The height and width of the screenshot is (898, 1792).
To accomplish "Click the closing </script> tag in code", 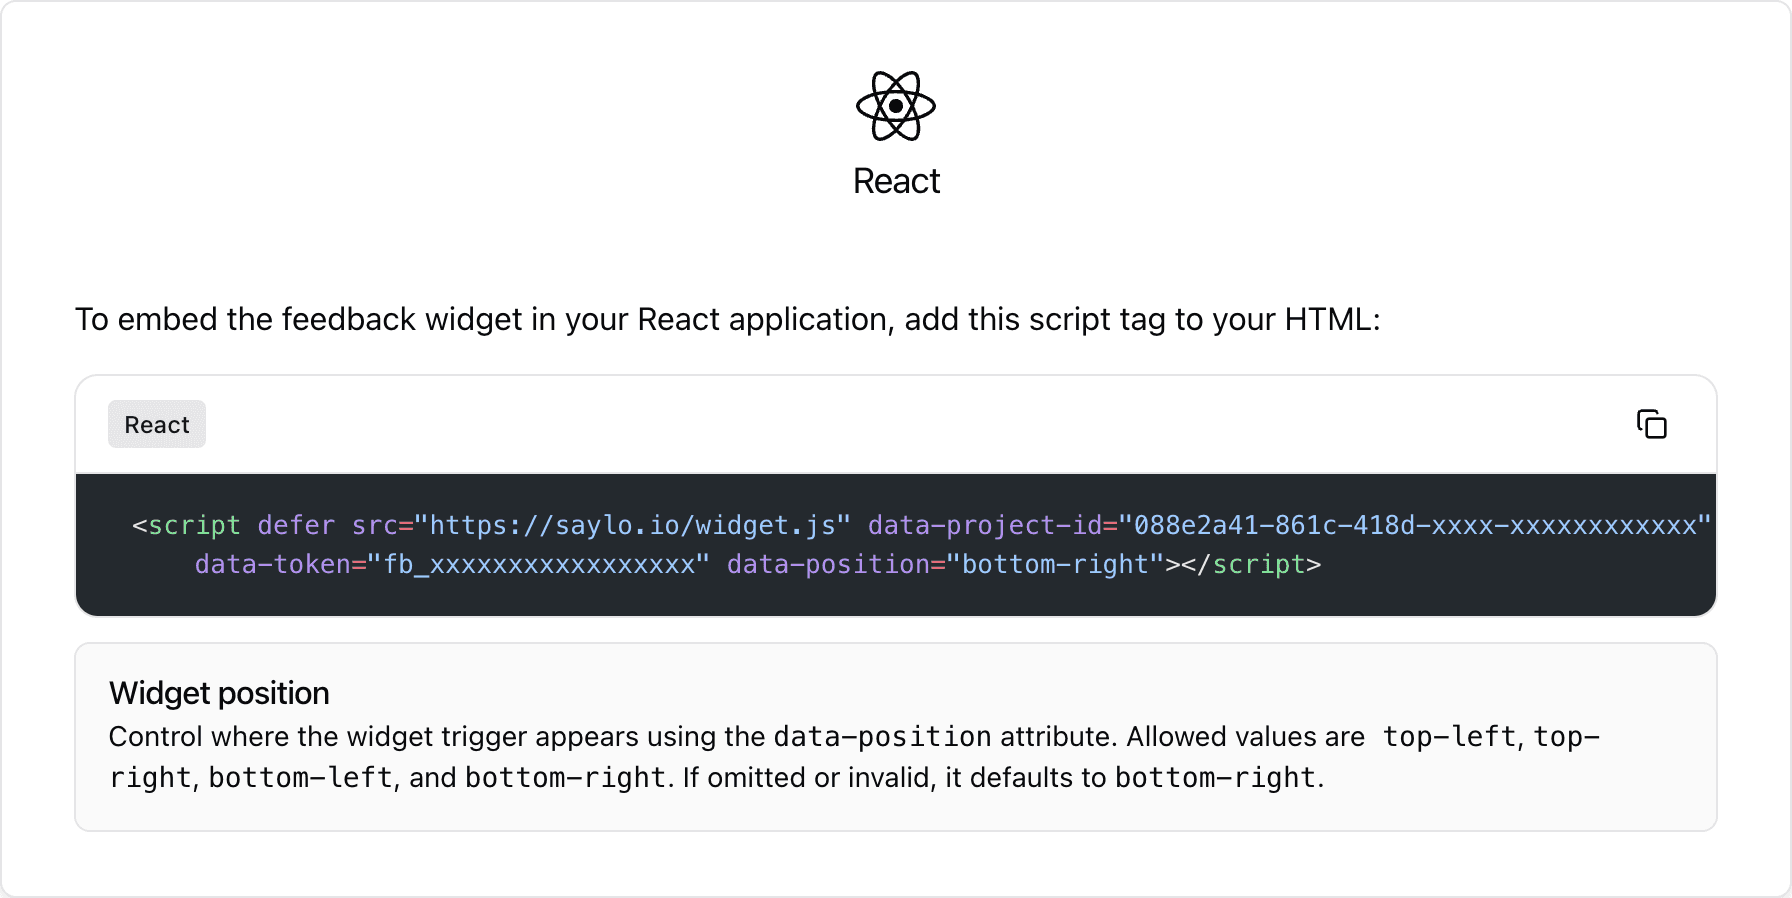I will pyautogui.click(x=1251, y=564).
